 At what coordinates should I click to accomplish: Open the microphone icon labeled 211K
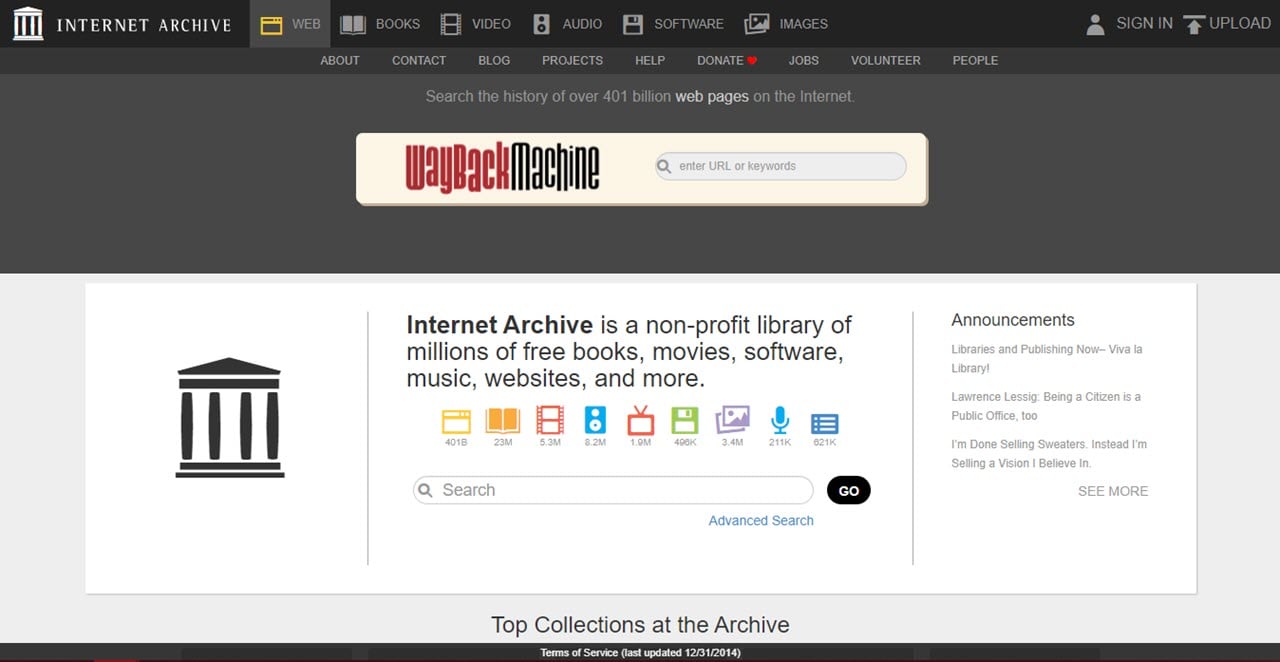[780, 420]
